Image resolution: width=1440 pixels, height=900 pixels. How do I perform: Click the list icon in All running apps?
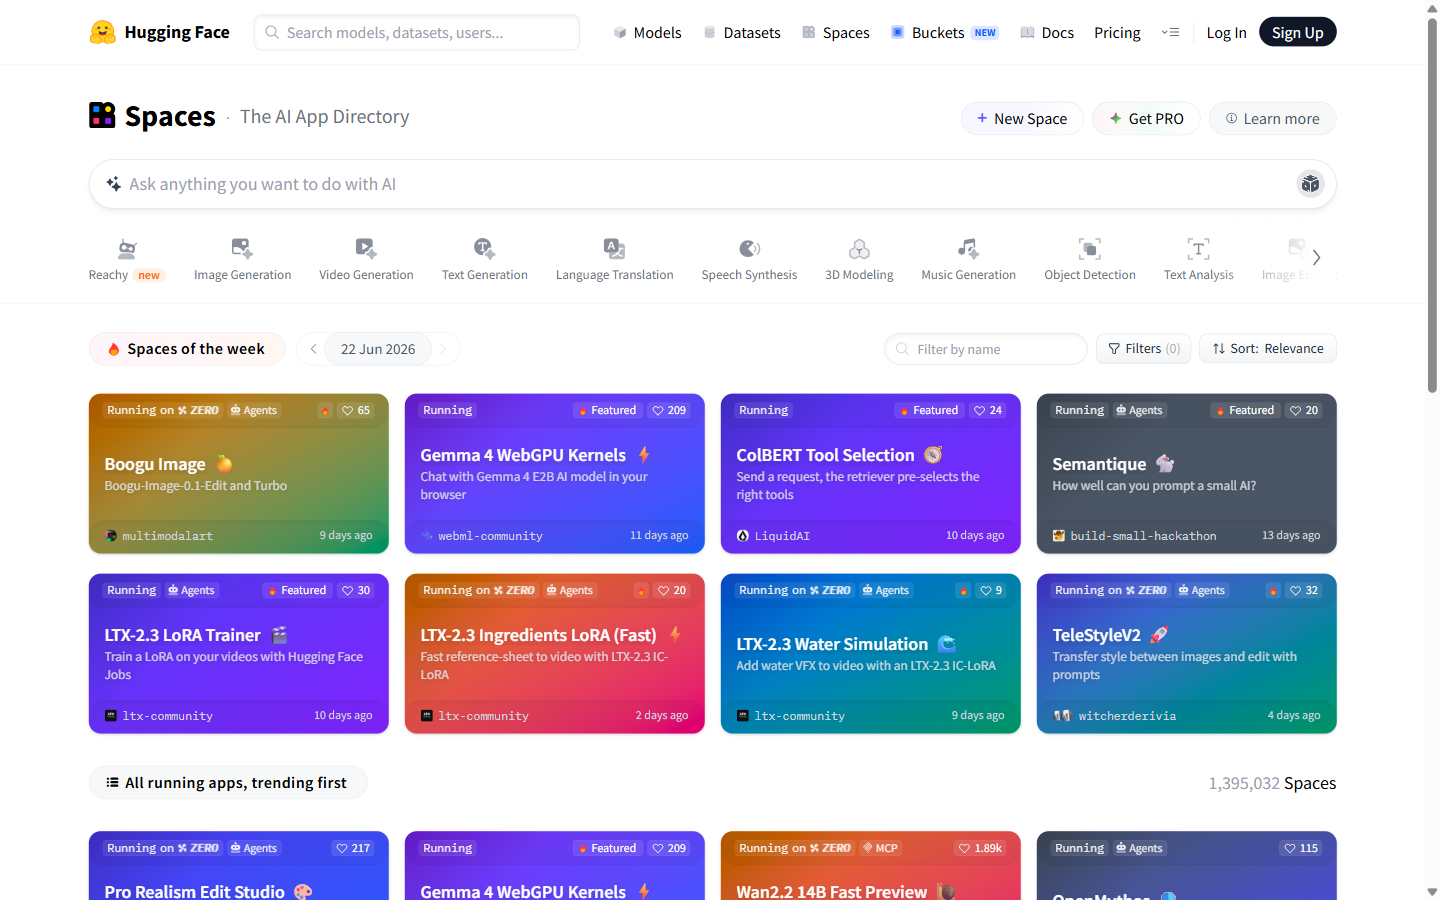tap(113, 783)
